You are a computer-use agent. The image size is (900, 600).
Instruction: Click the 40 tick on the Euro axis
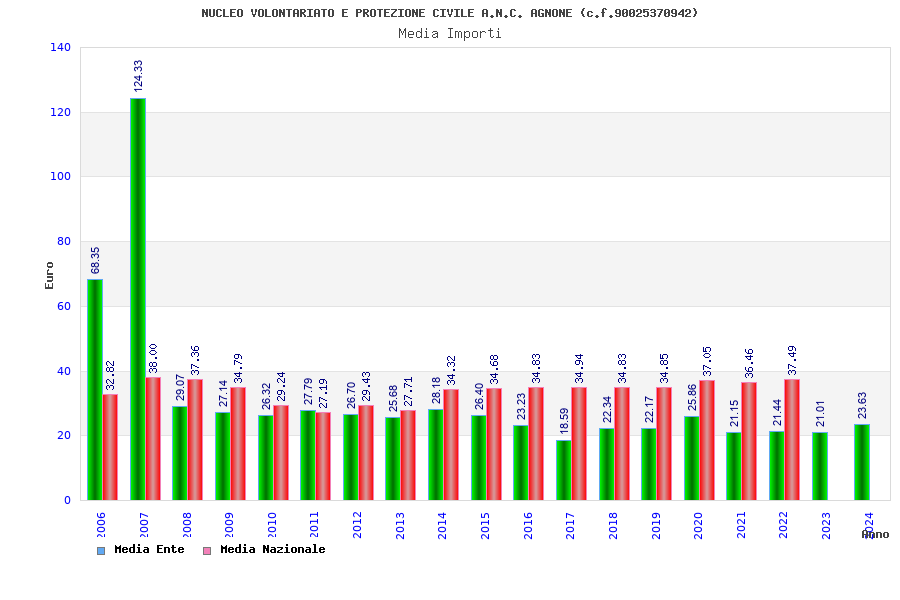pos(64,371)
